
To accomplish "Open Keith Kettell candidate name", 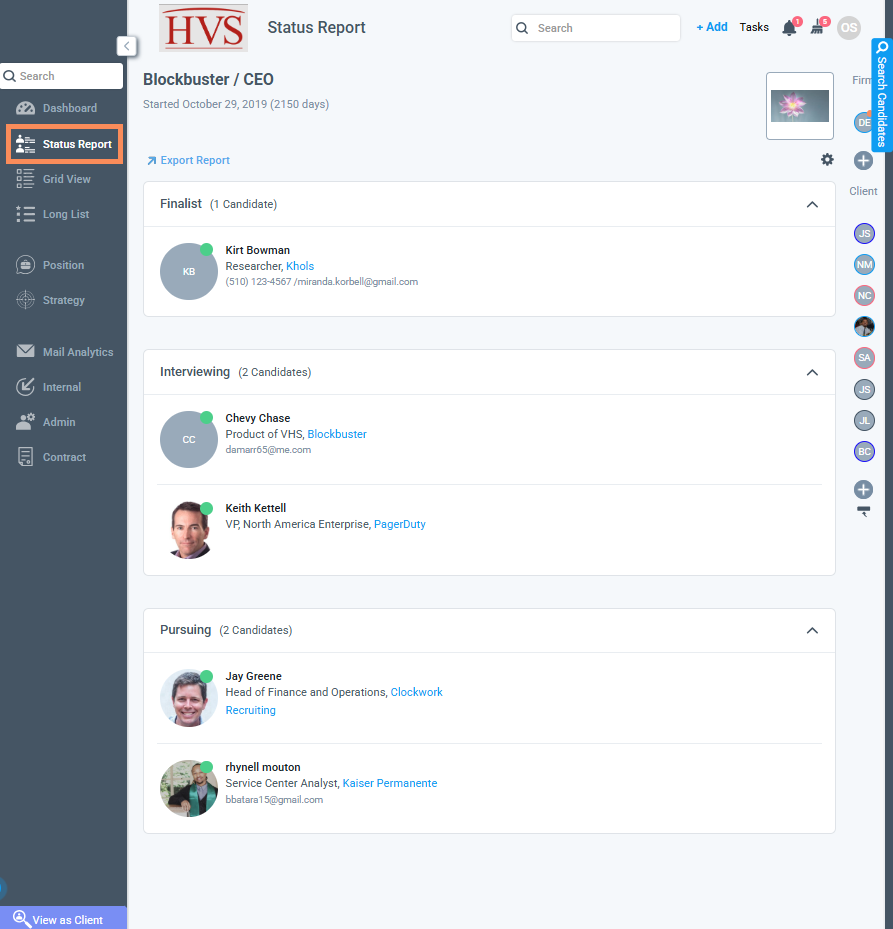I will click(x=256, y=508).
